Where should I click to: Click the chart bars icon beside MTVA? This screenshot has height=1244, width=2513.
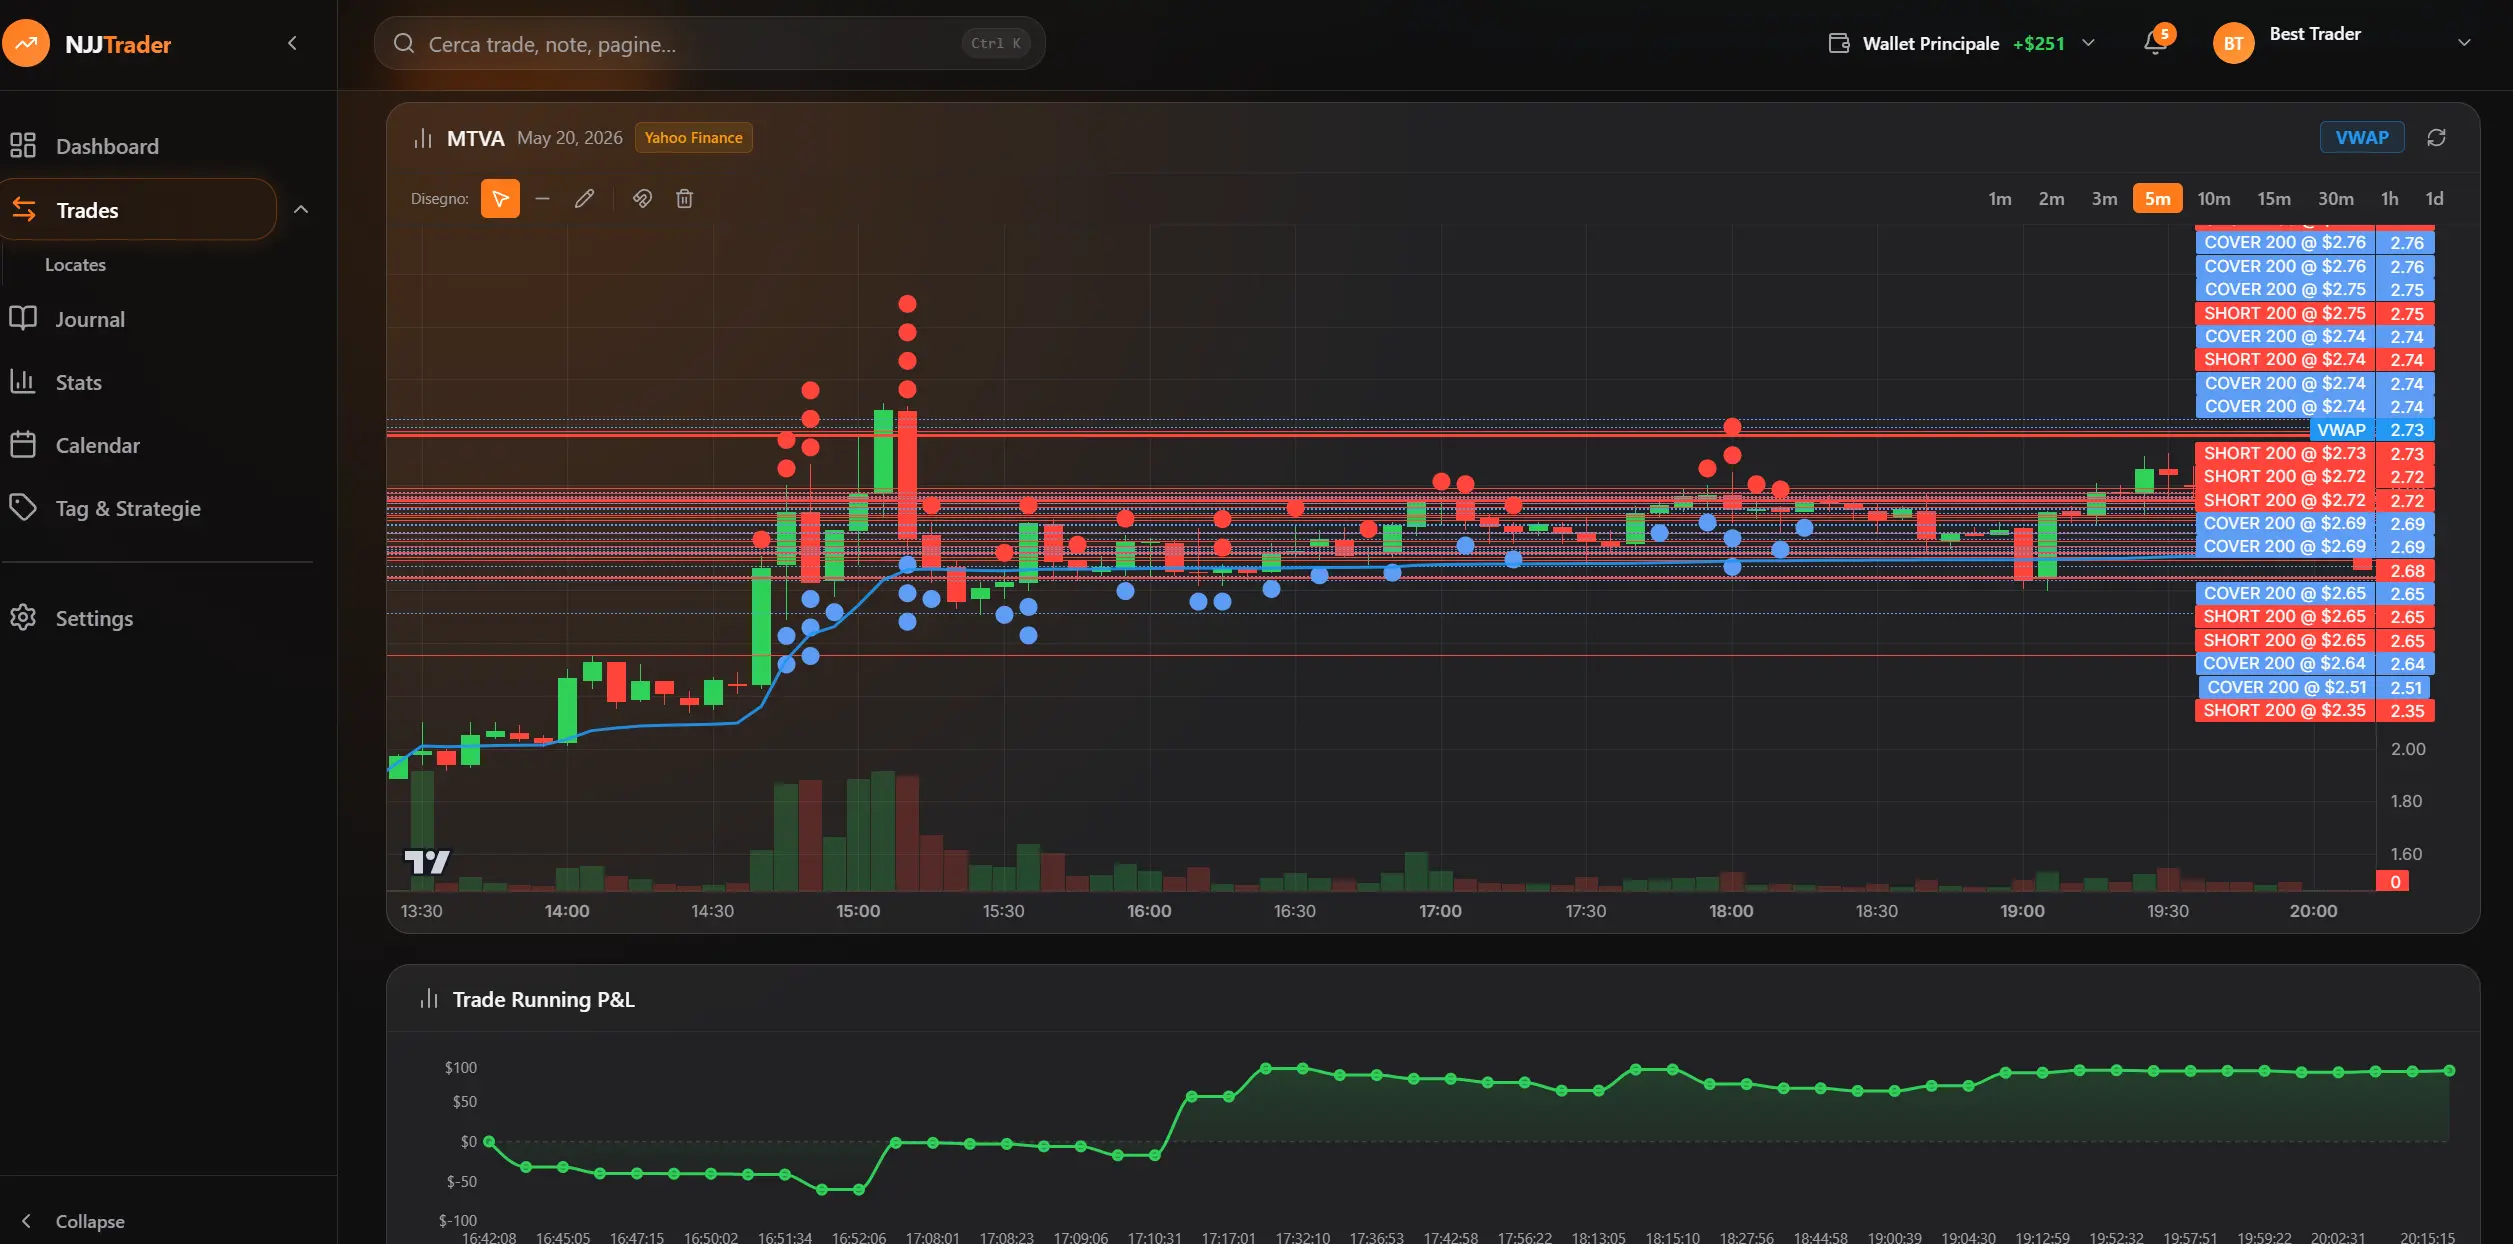[423, 138]
